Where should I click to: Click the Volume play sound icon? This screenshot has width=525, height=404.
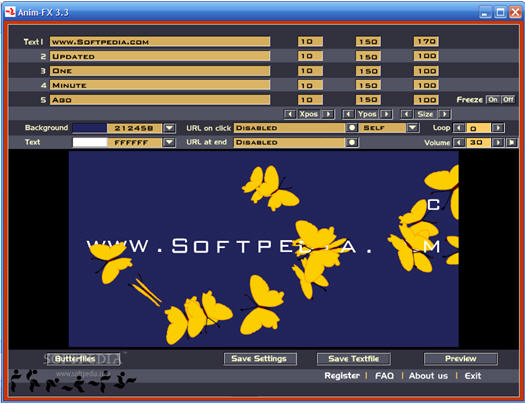click(x=512, y=143)
